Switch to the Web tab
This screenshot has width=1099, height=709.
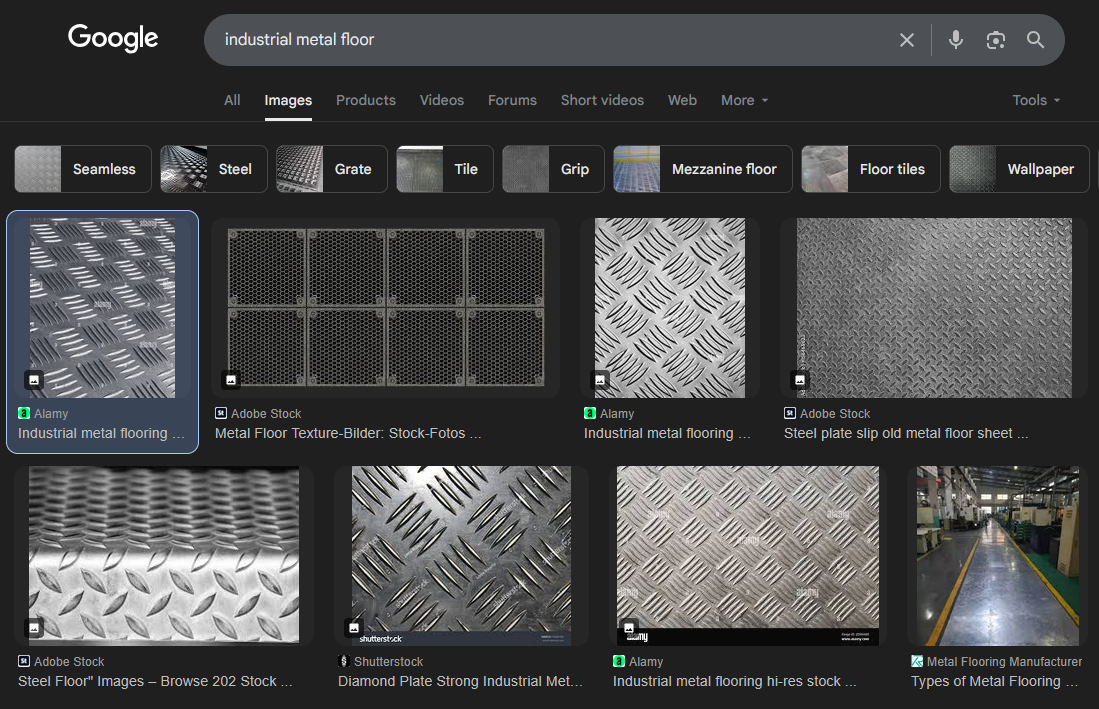682,100
